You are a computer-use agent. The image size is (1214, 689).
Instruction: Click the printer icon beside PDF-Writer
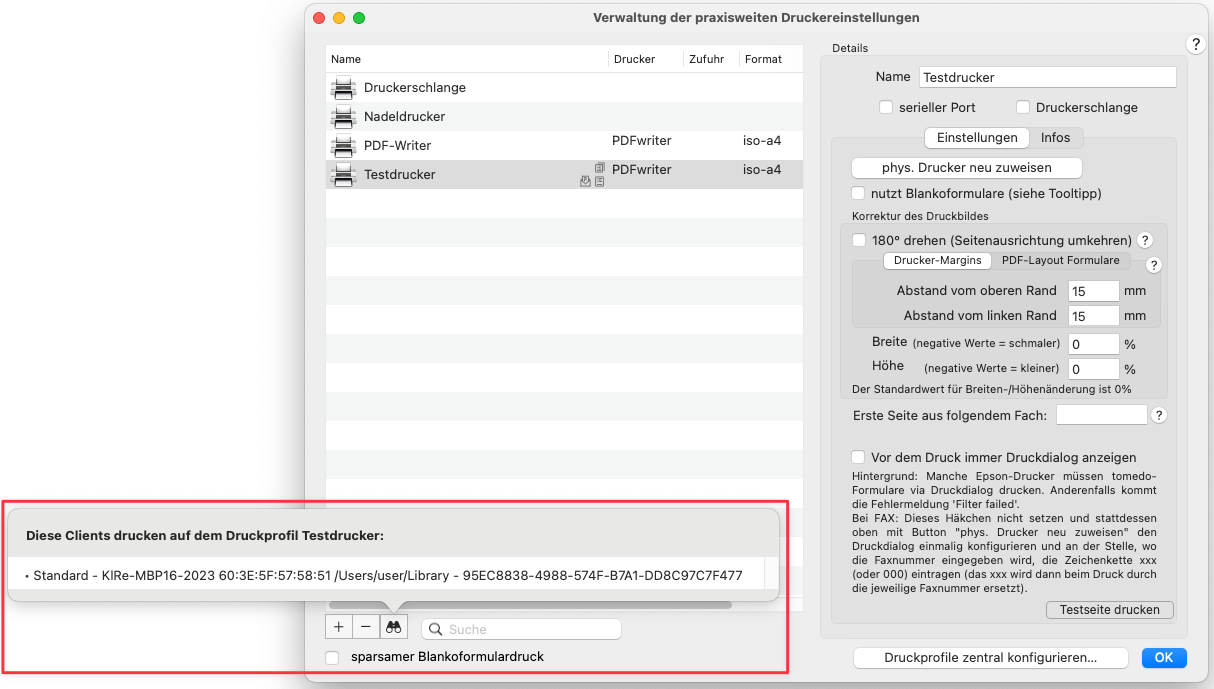tap(343, 146)
